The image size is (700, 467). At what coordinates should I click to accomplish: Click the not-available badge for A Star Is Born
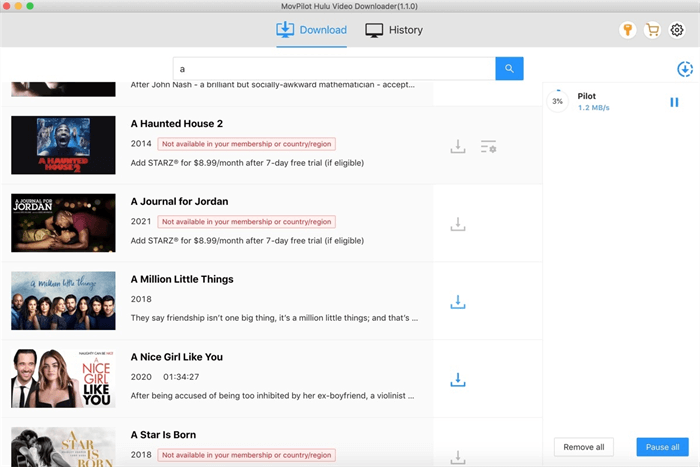pos(246,455)
